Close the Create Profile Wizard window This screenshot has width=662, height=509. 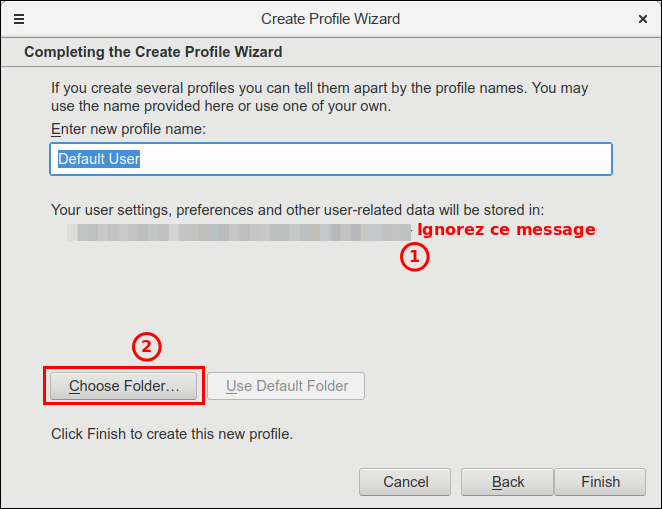tap(642, 19)
